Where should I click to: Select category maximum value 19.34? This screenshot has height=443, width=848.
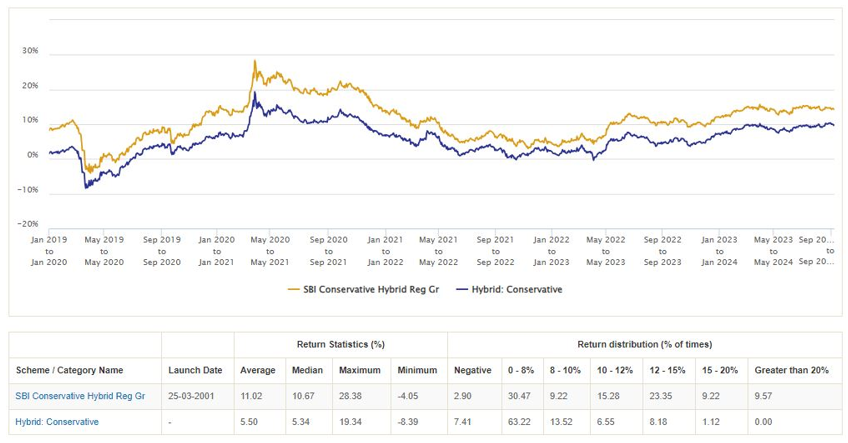[350, 422]
